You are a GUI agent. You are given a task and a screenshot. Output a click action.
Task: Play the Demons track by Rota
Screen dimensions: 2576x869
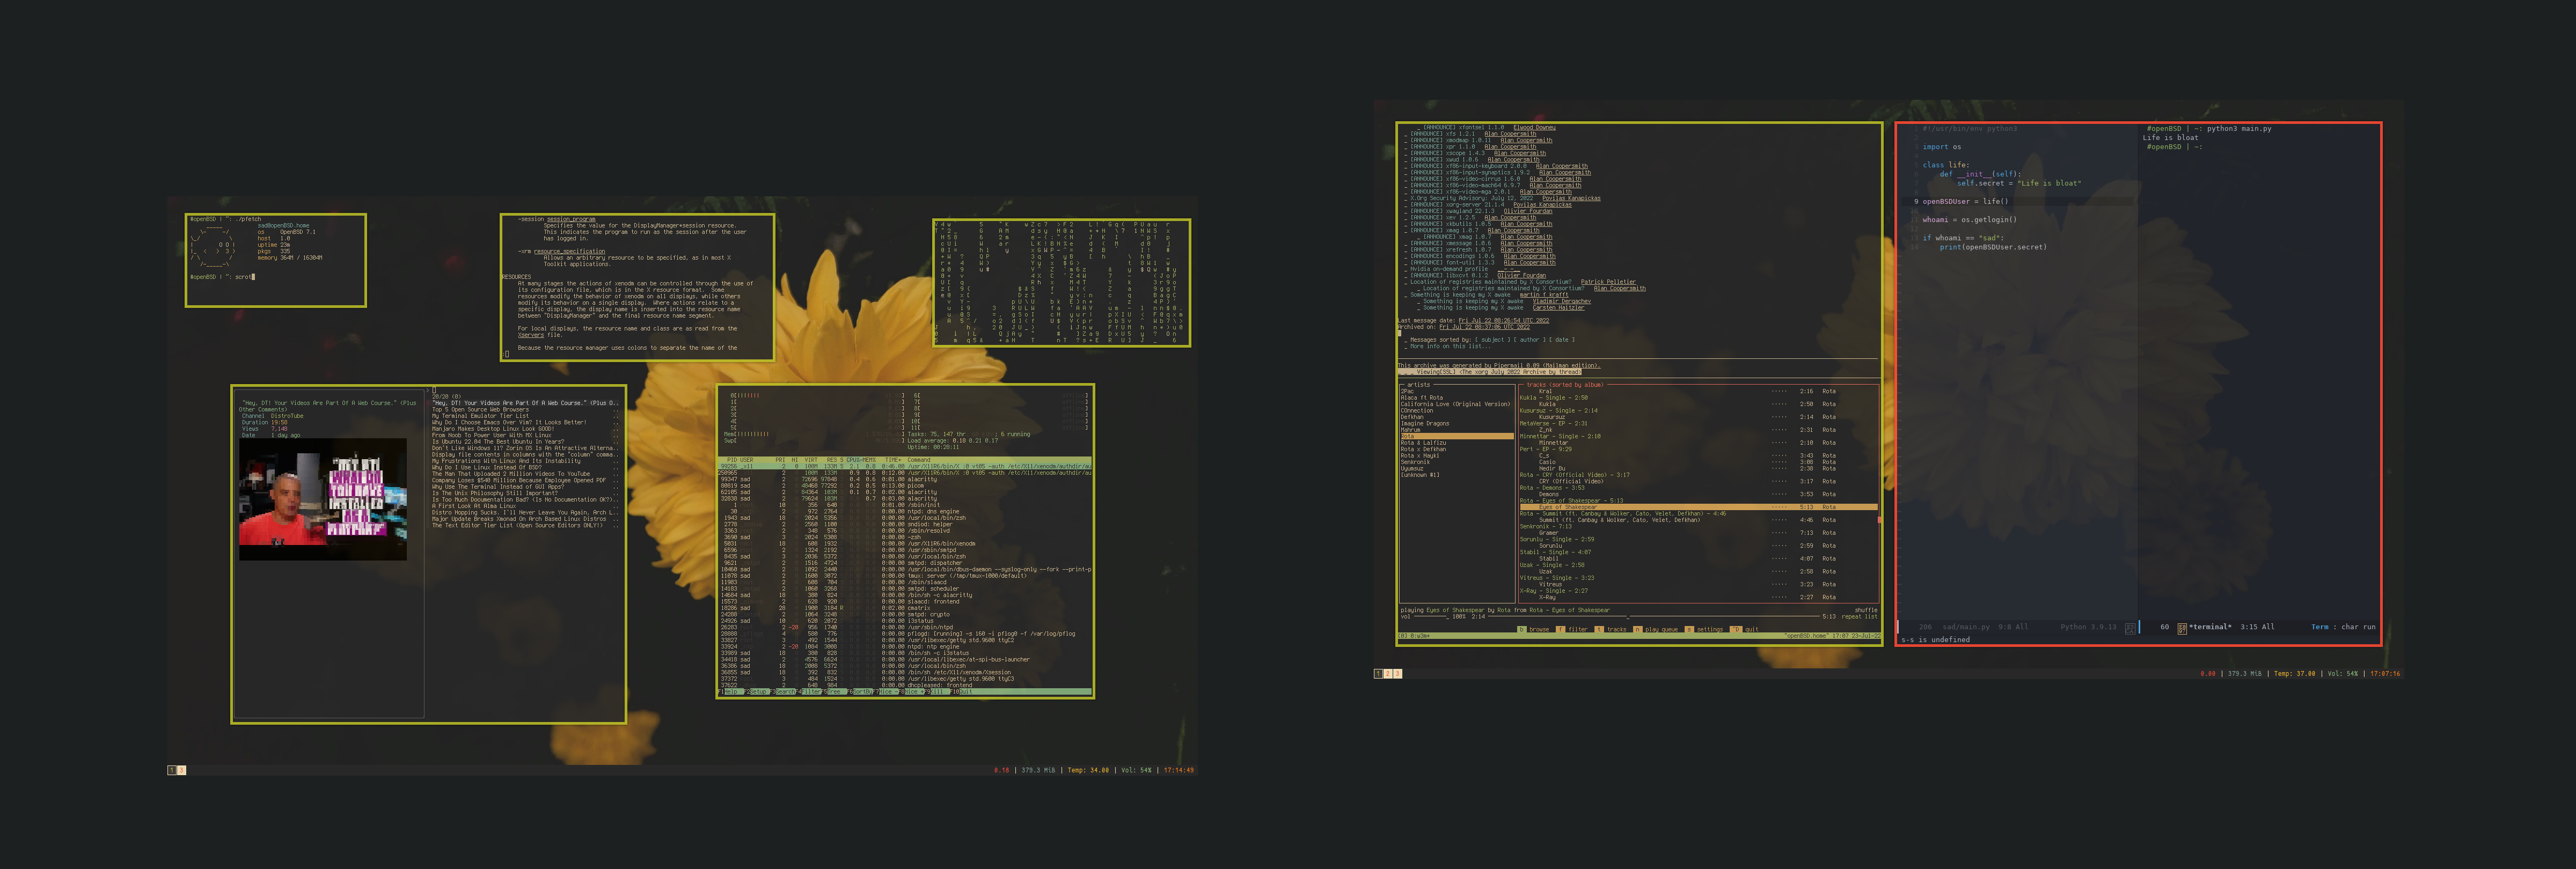pos(1549,494)
